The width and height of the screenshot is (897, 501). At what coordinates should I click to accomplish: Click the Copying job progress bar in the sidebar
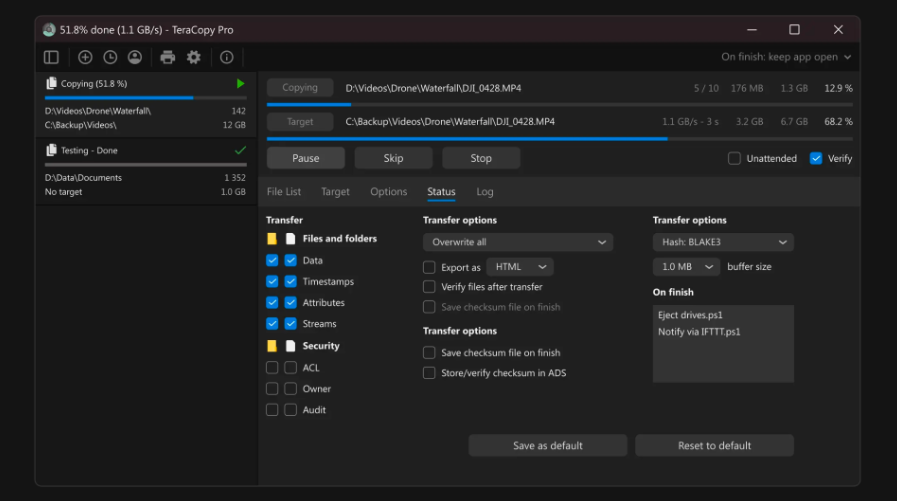[145, 98]
